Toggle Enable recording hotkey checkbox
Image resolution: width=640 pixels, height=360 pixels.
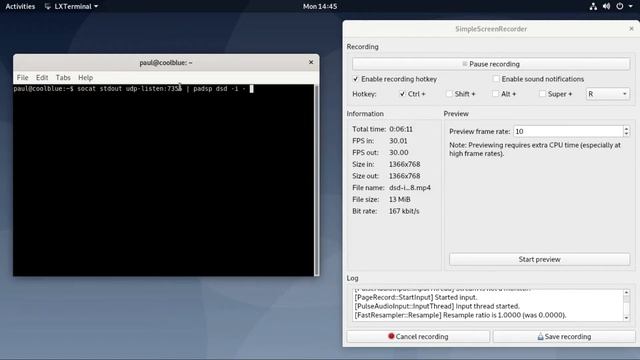(356, 79)
